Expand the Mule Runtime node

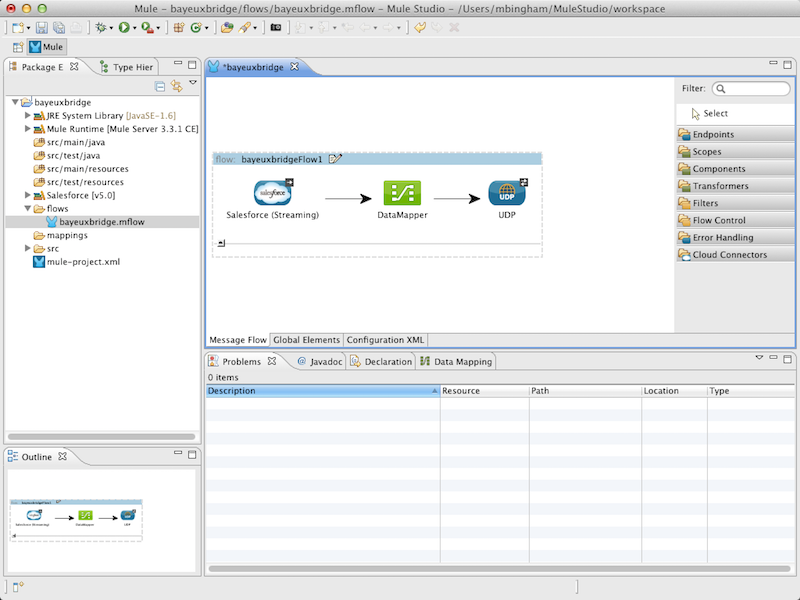pos(28,129)
